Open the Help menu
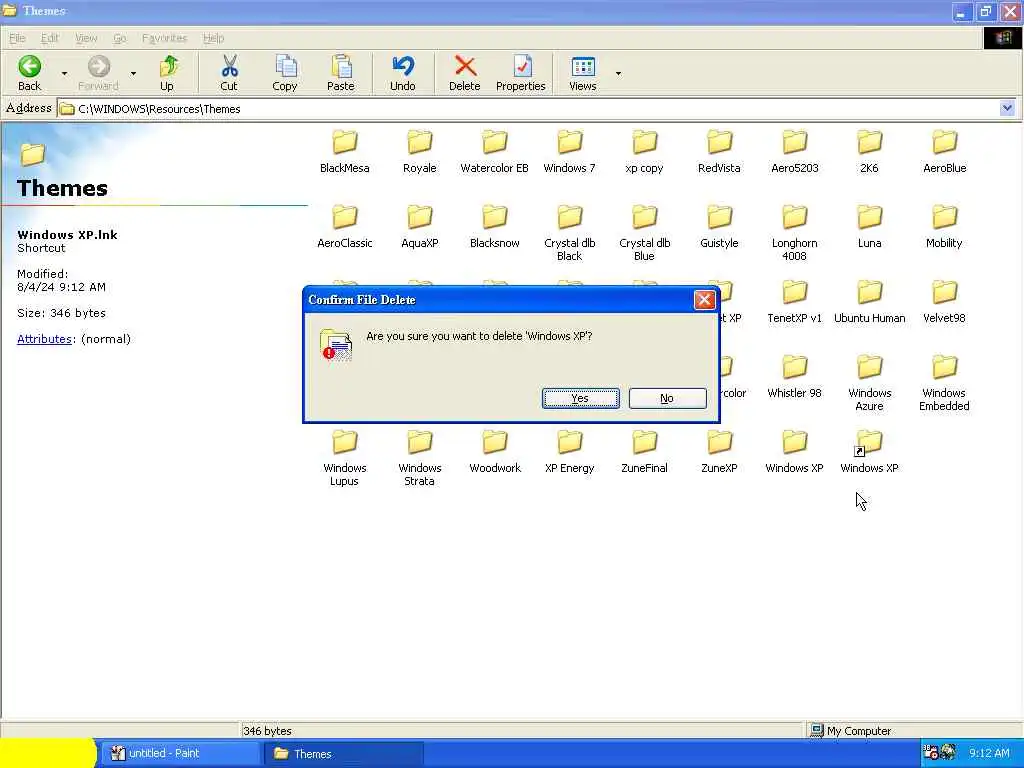1024x768 pixels. (213, 38)
